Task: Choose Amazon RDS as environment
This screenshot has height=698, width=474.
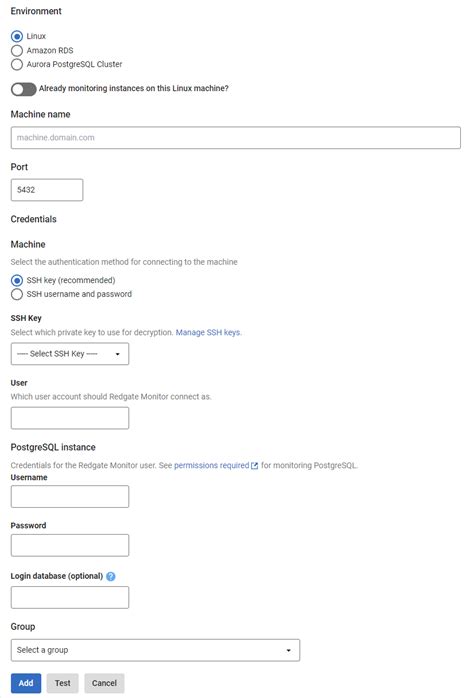Action: click(17, 50)
